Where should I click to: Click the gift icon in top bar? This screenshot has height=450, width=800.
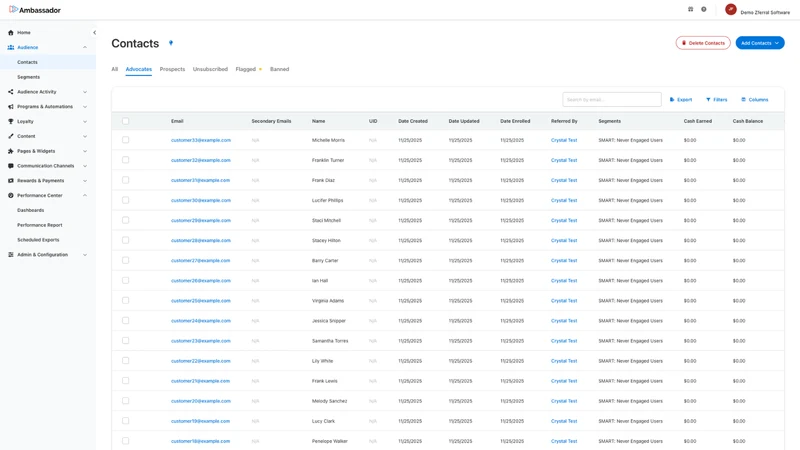(690, 9)
